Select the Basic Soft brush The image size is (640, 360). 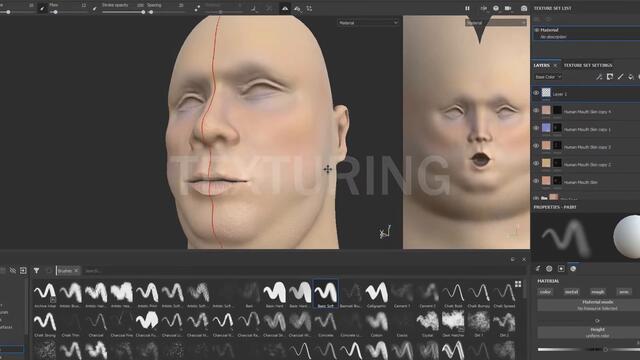pos(325,294)
